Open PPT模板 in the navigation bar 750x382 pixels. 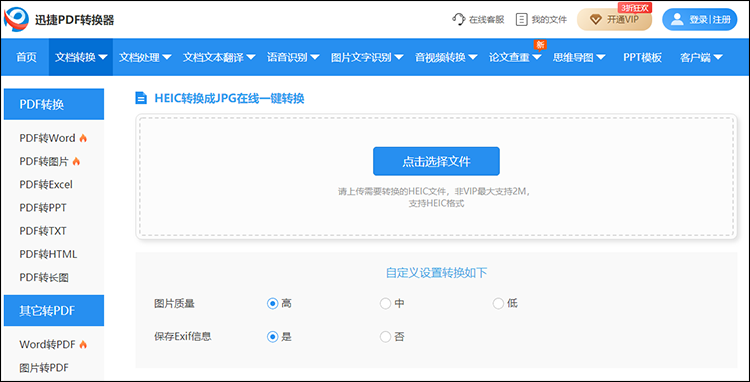[x=642, y=57]
